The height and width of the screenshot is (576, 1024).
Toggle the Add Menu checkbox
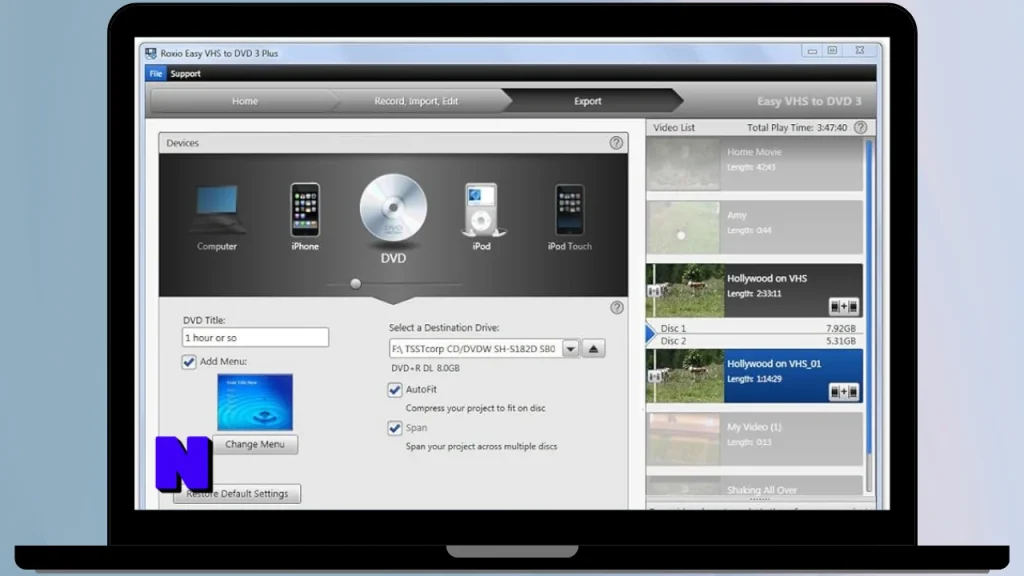(x=189, y=362)
